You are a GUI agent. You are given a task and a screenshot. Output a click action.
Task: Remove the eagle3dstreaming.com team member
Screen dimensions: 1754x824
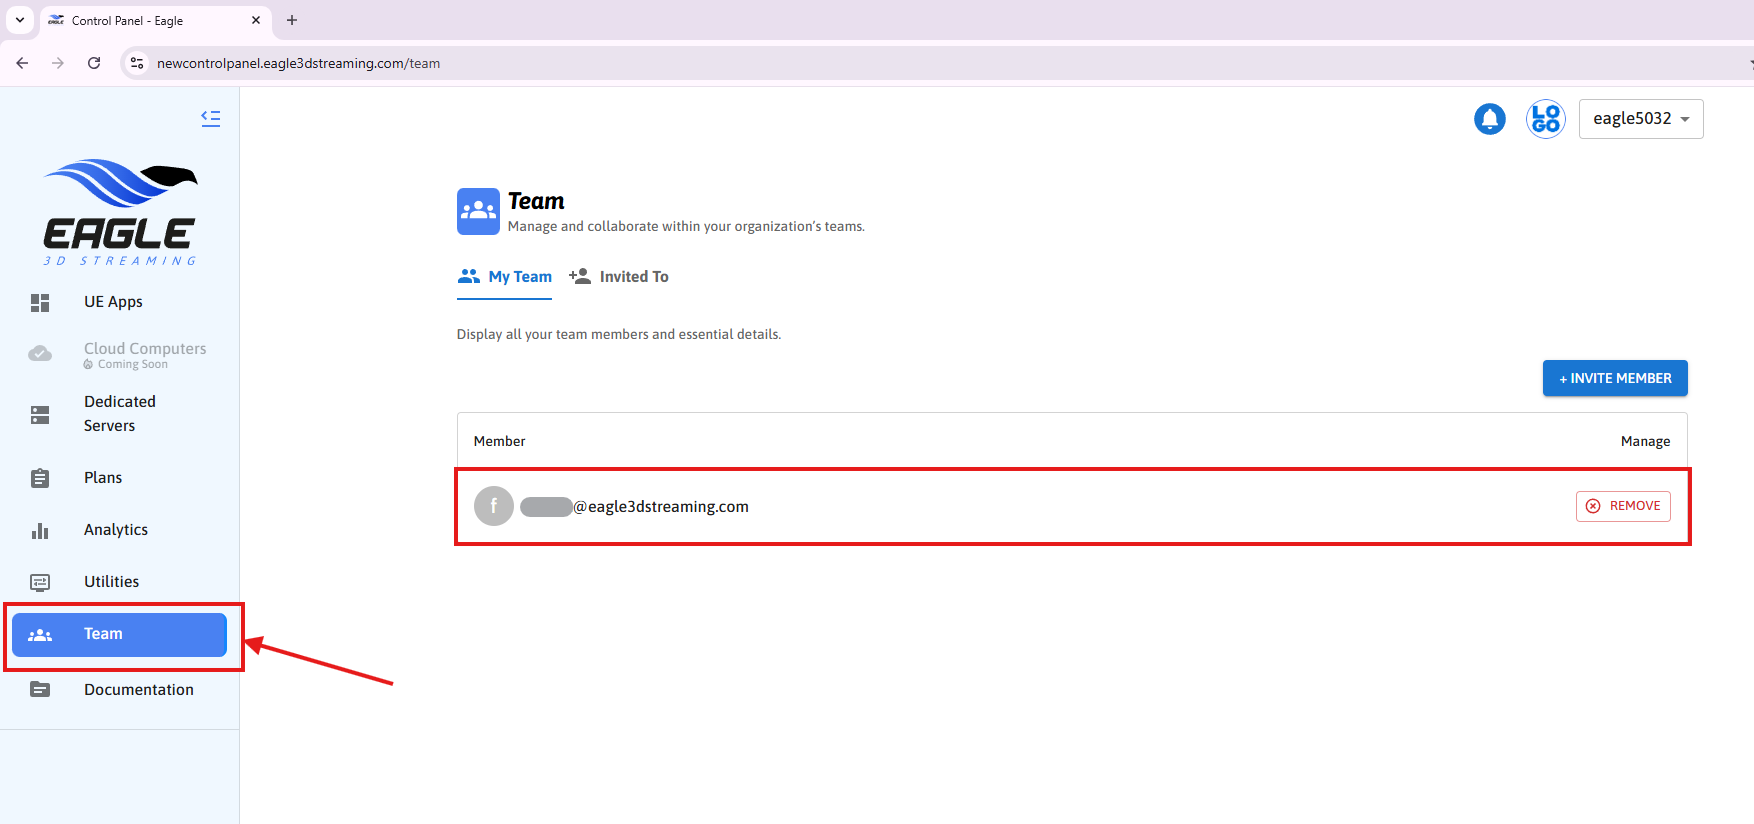(1622, 506)
